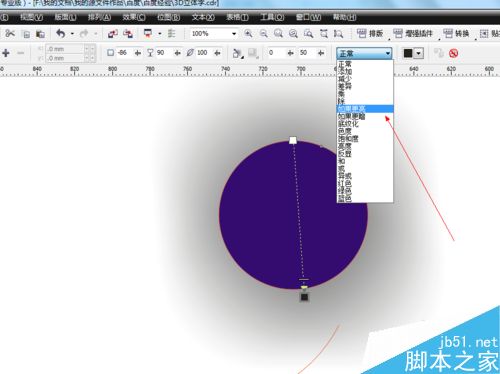The width and height of the screenshot is (500, 374).
Task: Click the delete preset minus icon
Action: point(21,53)
